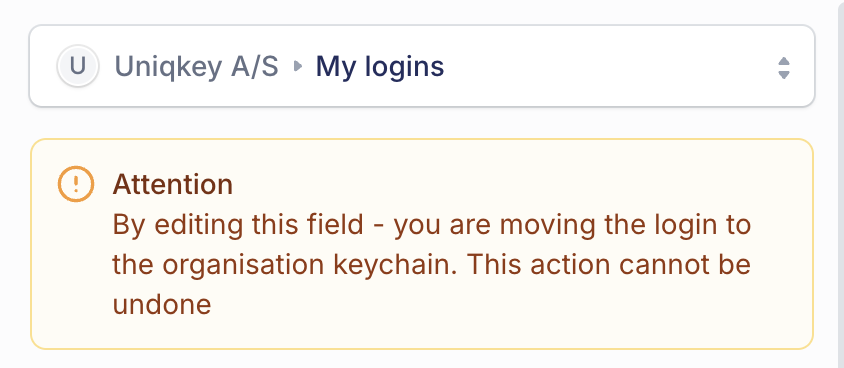Click the text 'By editing this field'

238,225
